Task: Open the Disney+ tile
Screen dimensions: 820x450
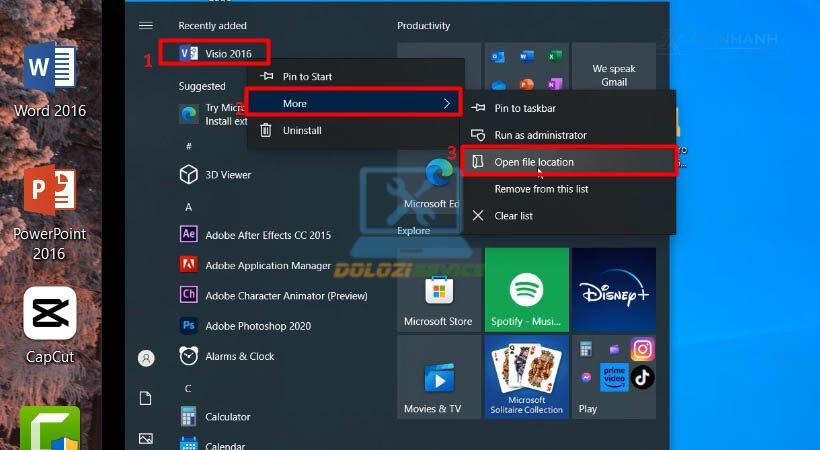Action: pos(613,290)
